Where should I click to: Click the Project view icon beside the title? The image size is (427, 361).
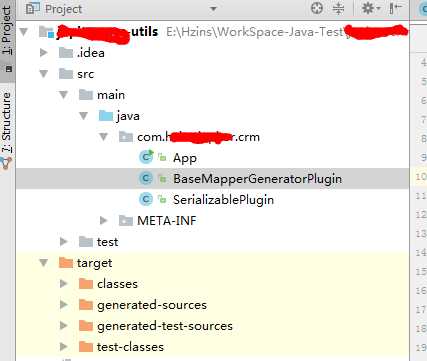click(x=33, y=8)
